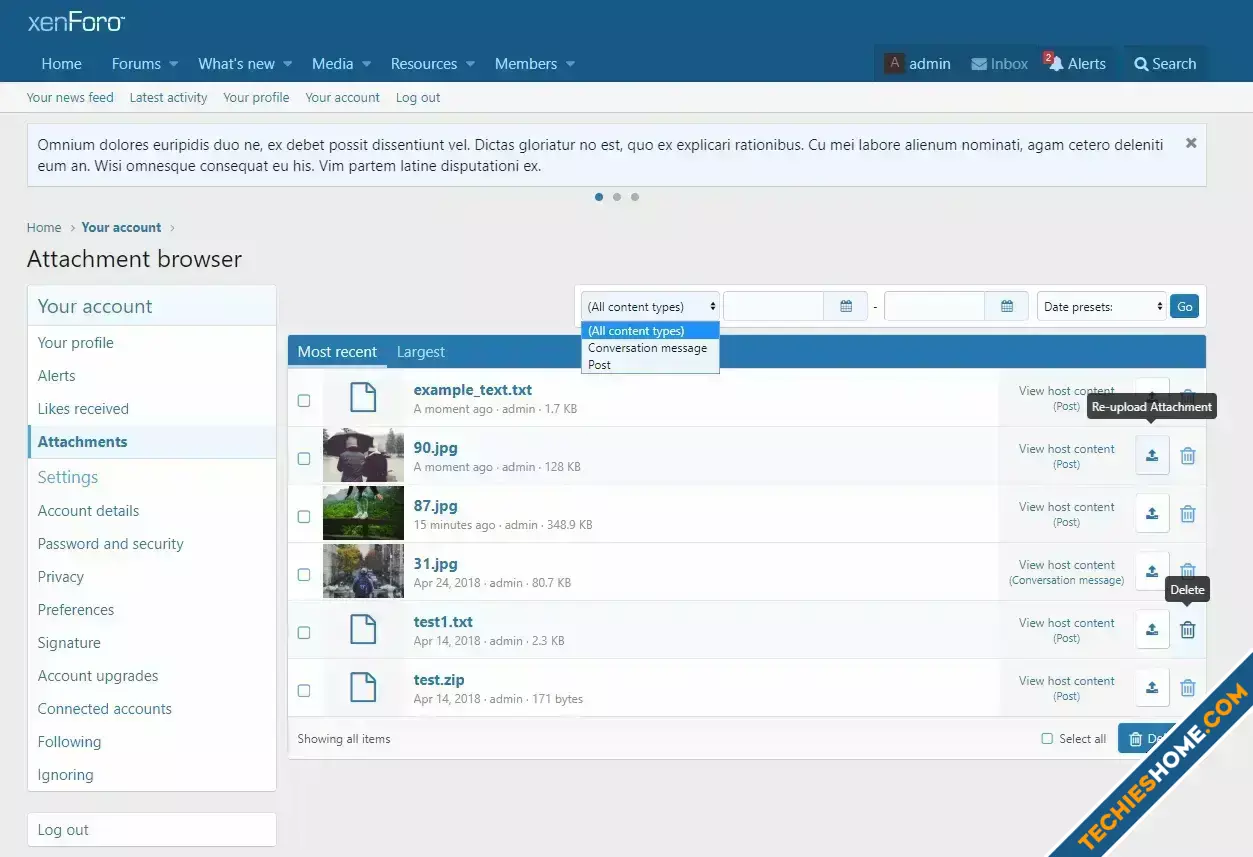Enable the Select all checkbox
Image resolution: width=1253 pixels, height=857 pixels.
click(x=1047, y=739)
